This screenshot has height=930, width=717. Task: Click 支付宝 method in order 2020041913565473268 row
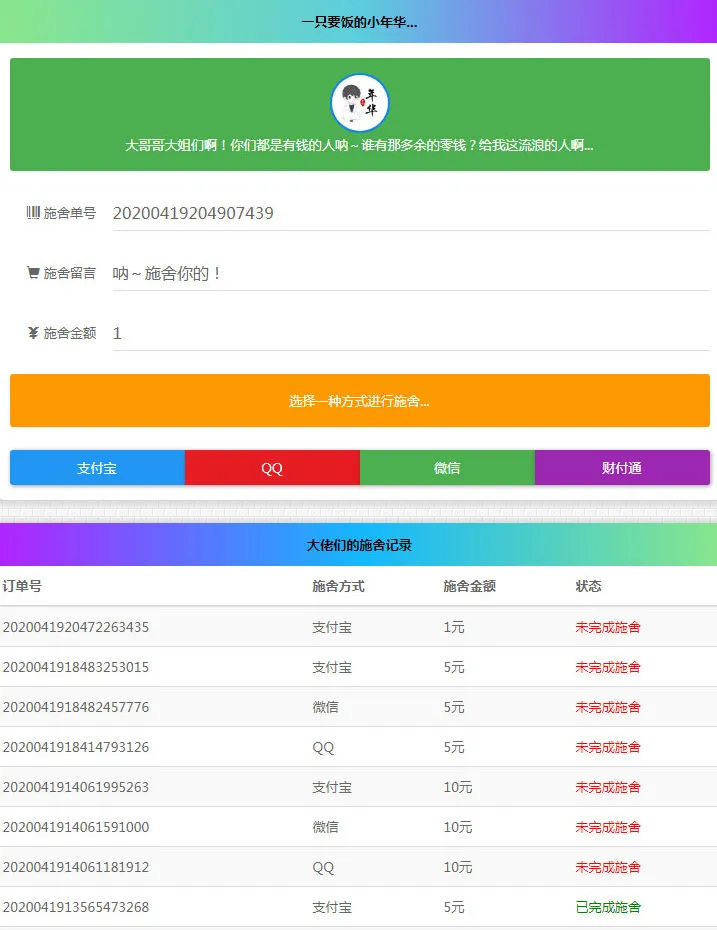[x=332, y=907]
